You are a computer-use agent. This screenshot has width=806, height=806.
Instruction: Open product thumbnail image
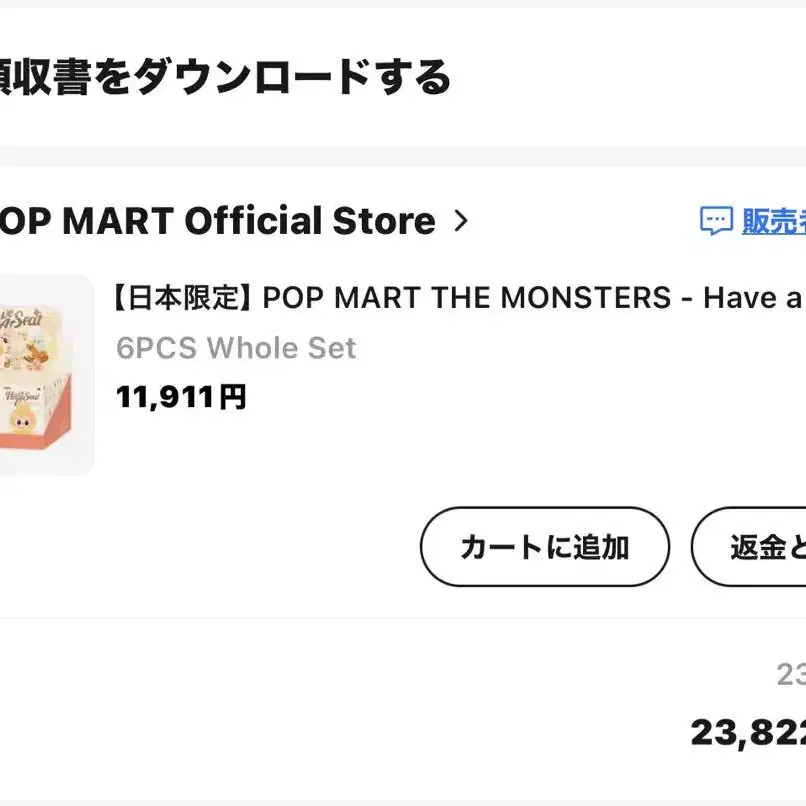click(47, 375)
